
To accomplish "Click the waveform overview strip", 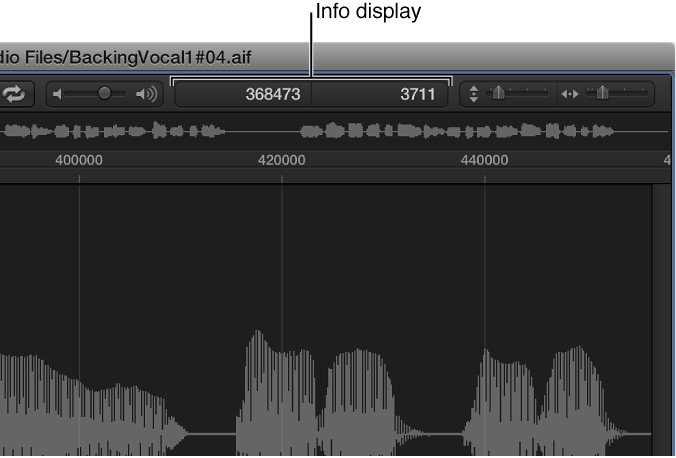I will tap(334, 131).
